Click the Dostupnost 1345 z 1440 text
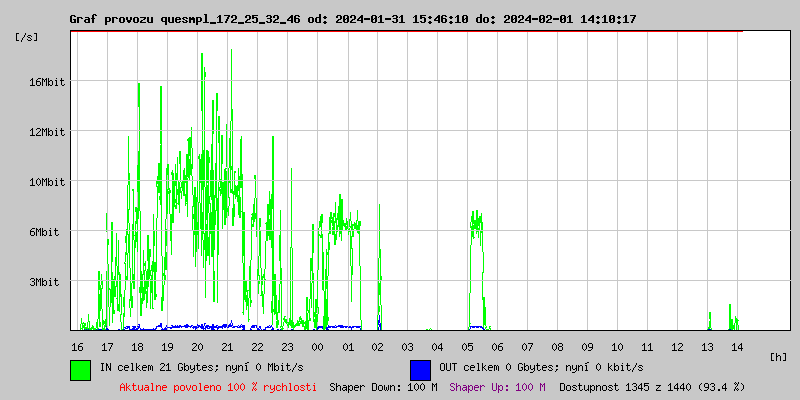The height and width of the screenshot is (400, 800). [x=651, y=387]
